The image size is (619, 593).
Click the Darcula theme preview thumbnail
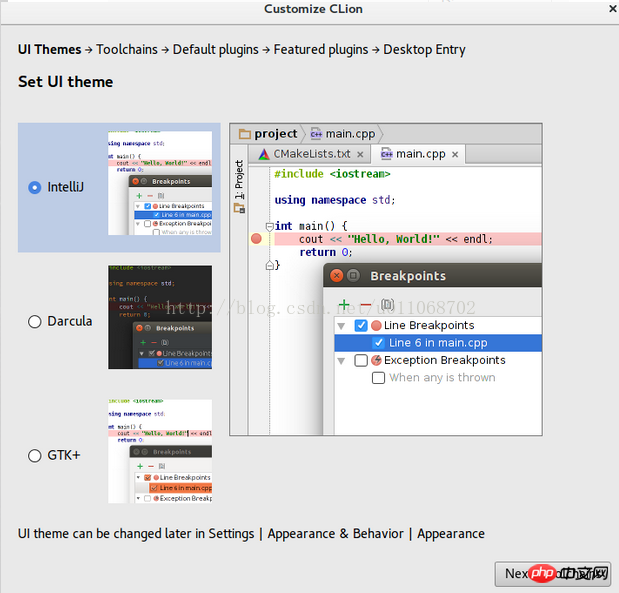point(160,317)
